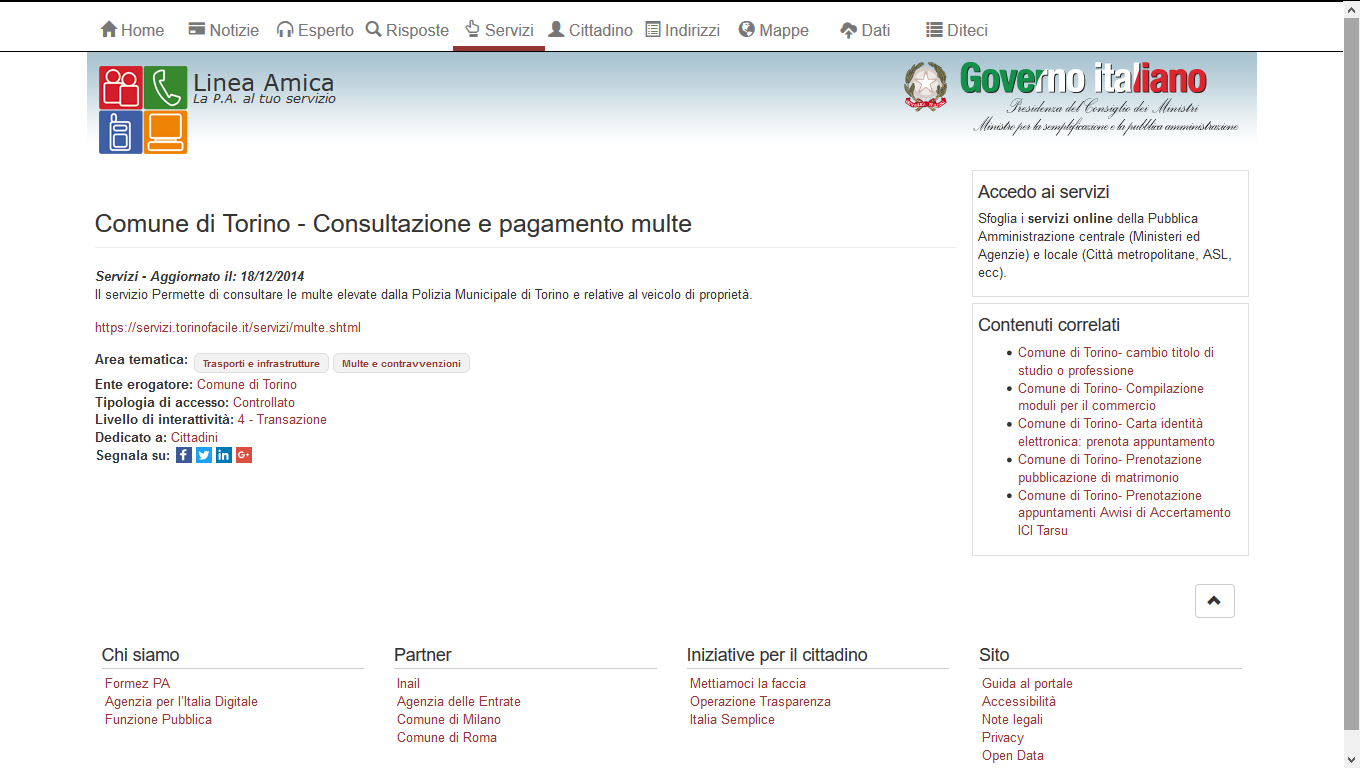Open the Mappe globe menu item
The image size is (1360, 768).
(x=773, y=30)
